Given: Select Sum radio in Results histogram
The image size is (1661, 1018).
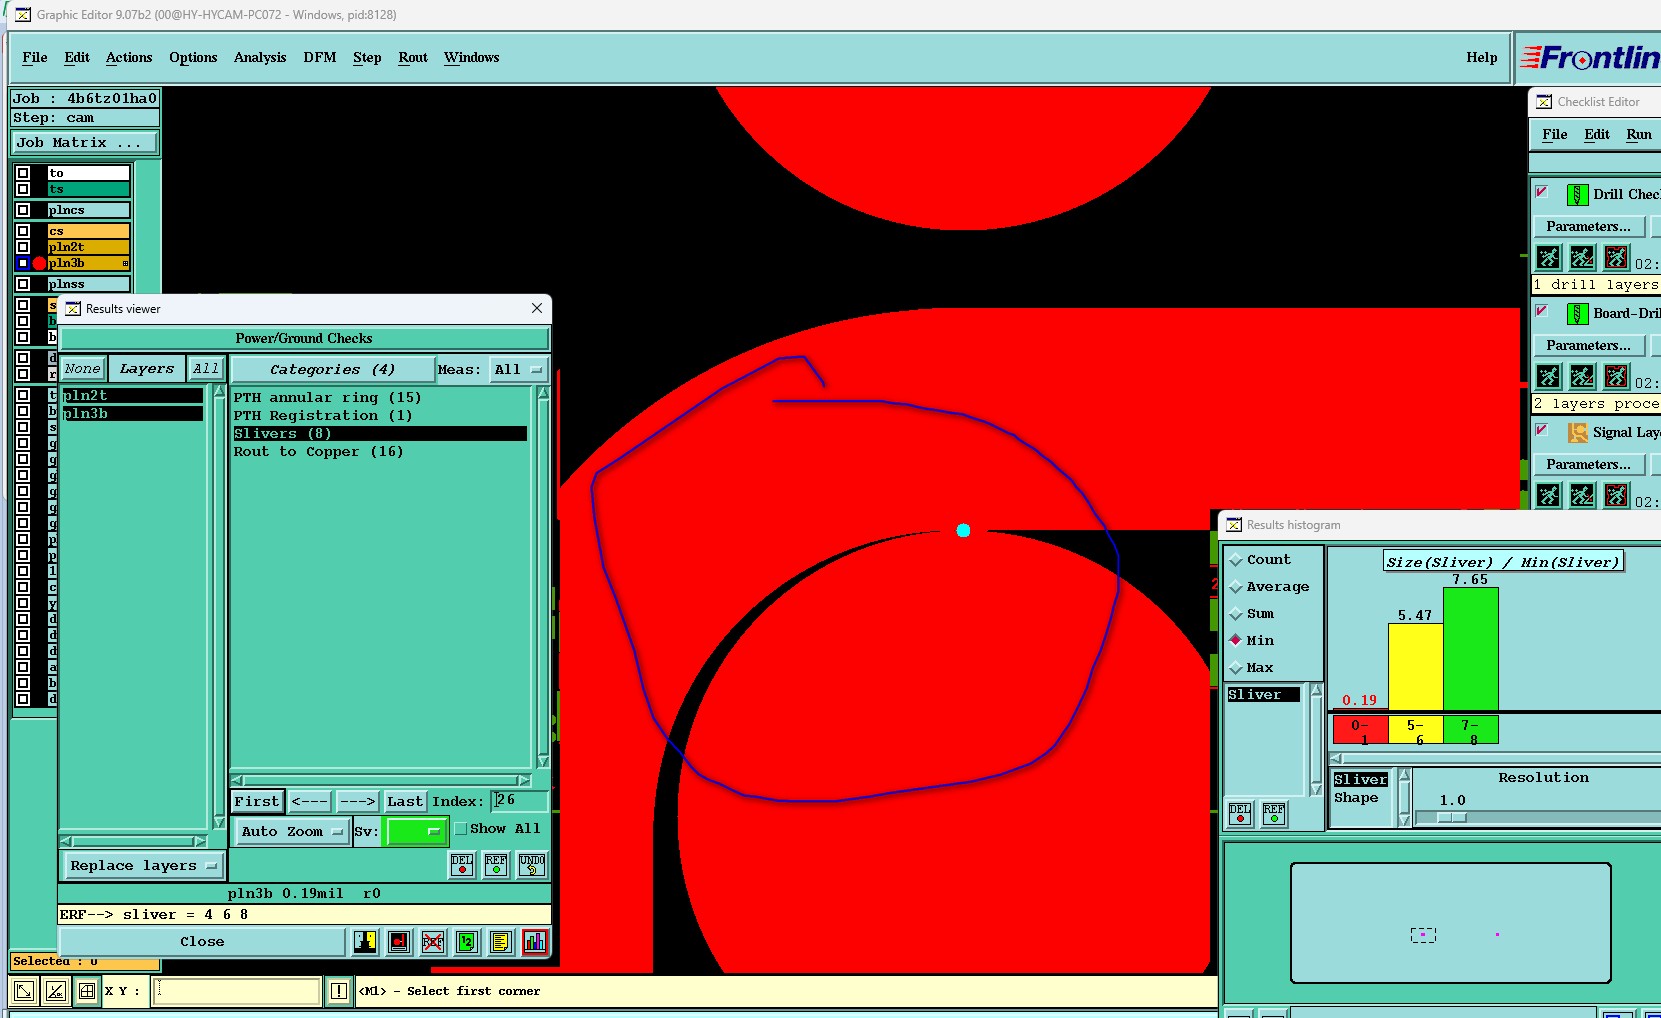Looking at the screenshot, I should (x=1236, y=614).
